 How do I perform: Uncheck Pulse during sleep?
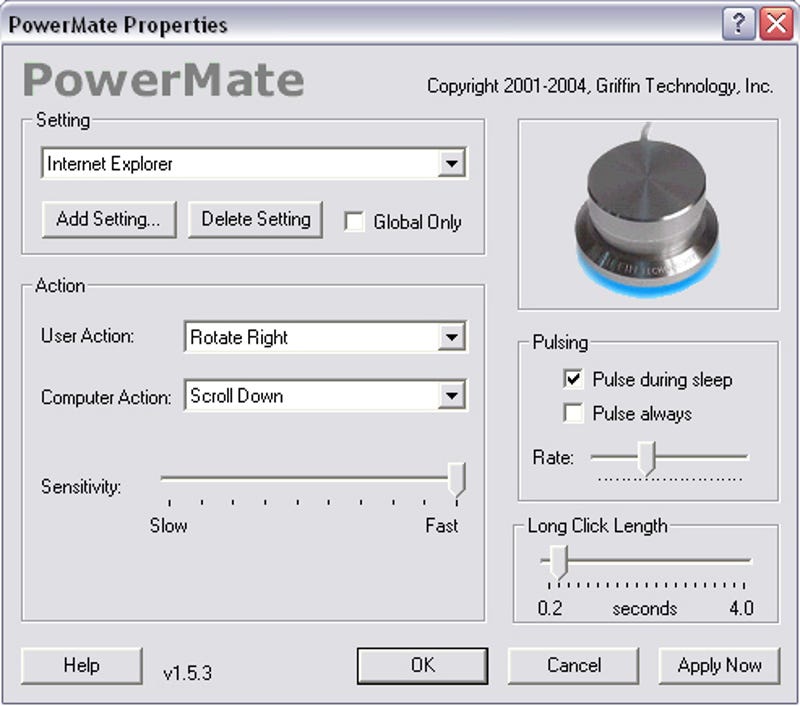pos(573,379)
